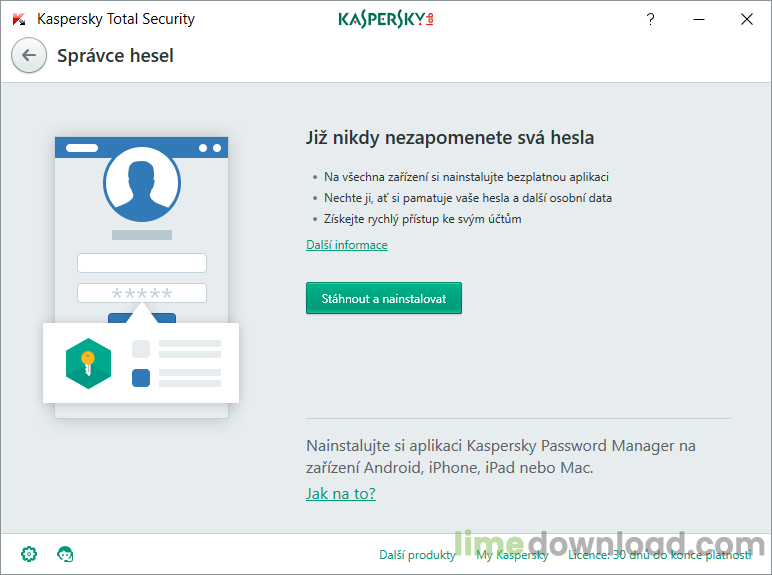Open the Další informace link
The height and width of the screenshot is (575, 772).
[x=347, y=245]
